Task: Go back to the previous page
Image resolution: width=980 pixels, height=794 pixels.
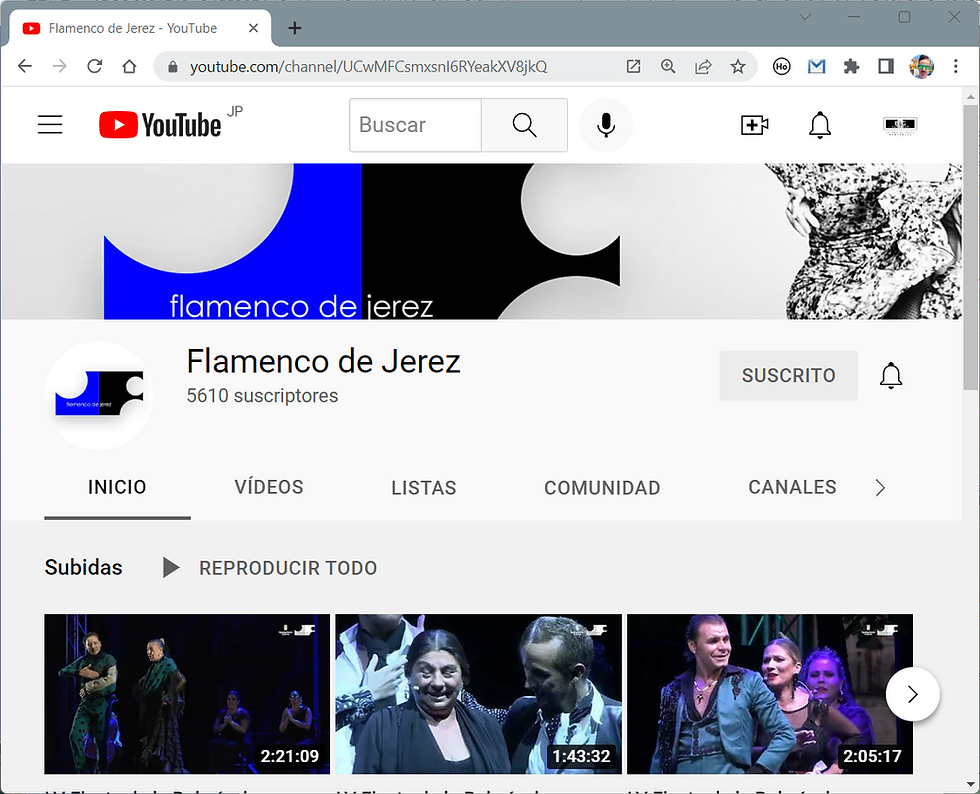Action: [x=24, y=66]
